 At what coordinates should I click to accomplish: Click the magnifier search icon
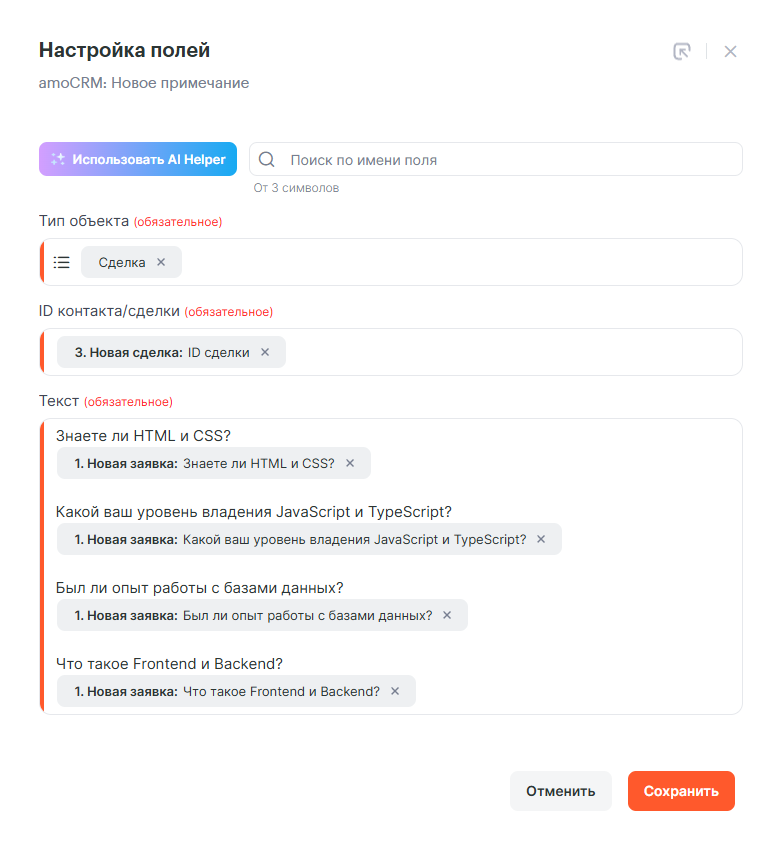pos(267,159)
